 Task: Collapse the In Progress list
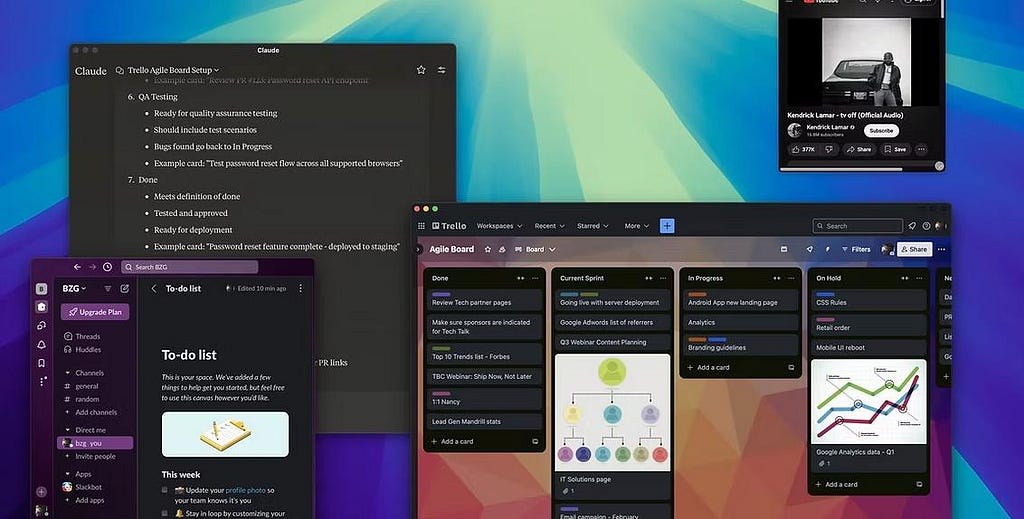pyautogui.click(x=776, y=278)
